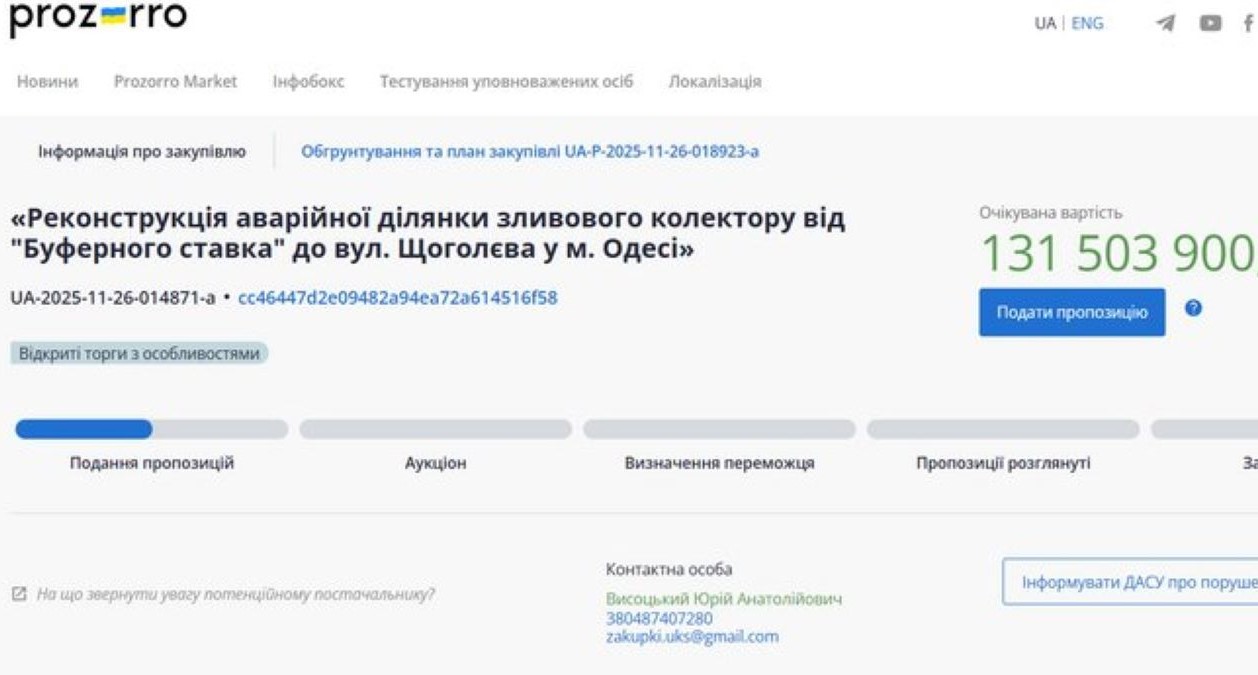Click the Відкриті торги з особливостями tag

pos(140,353)
